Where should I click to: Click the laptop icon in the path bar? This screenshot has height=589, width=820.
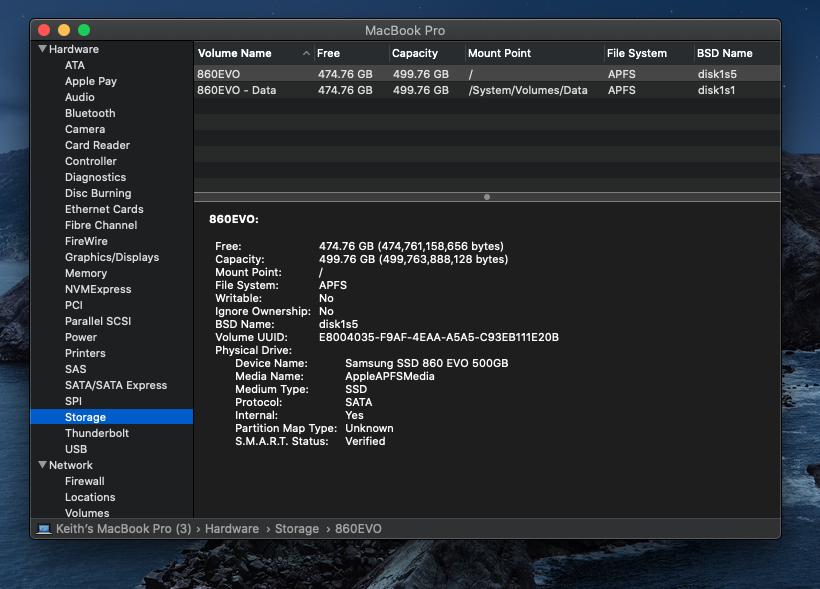pyautogui.click(x=44, y=528)
